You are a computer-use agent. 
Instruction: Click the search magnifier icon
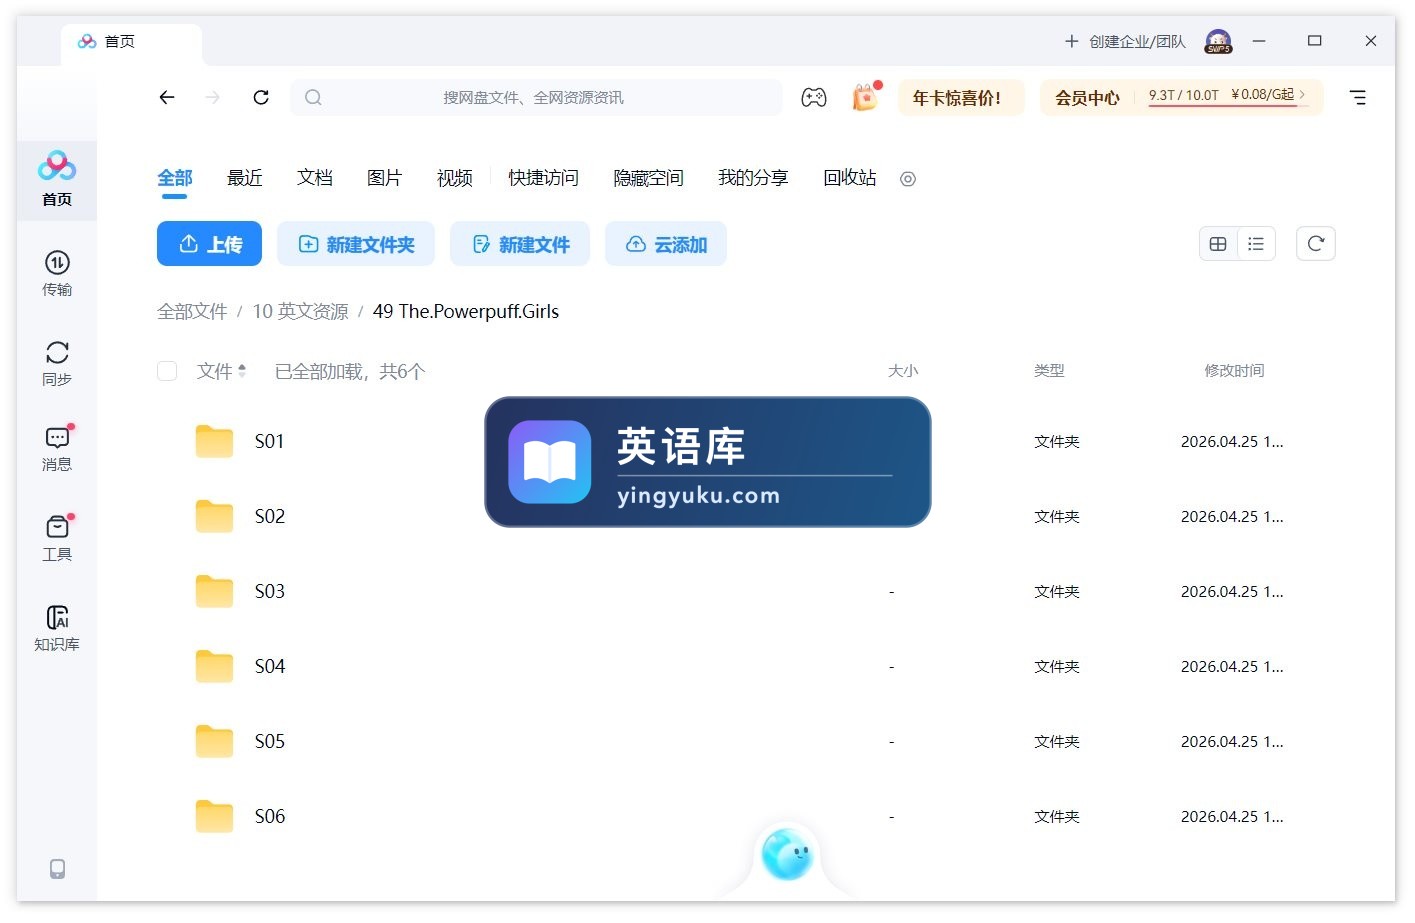(313, 97)
